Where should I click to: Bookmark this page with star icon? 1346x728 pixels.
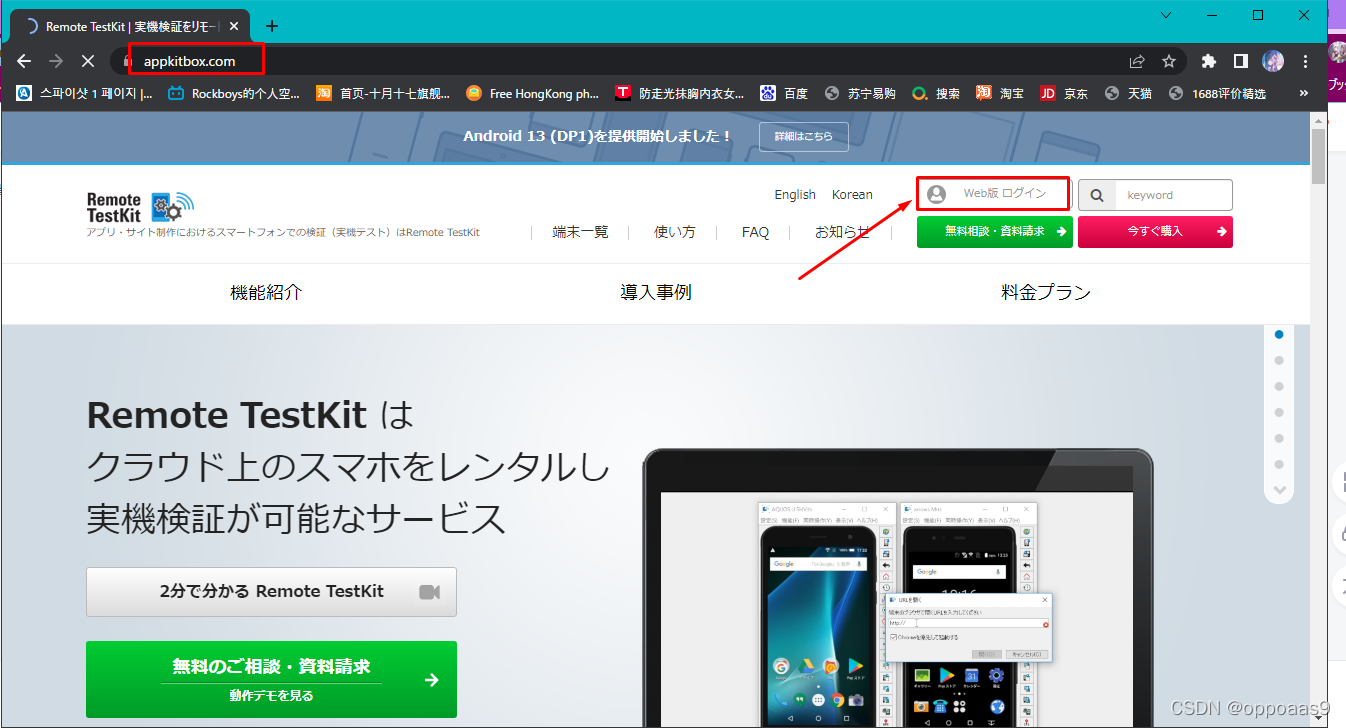(x=1169, y=61)
